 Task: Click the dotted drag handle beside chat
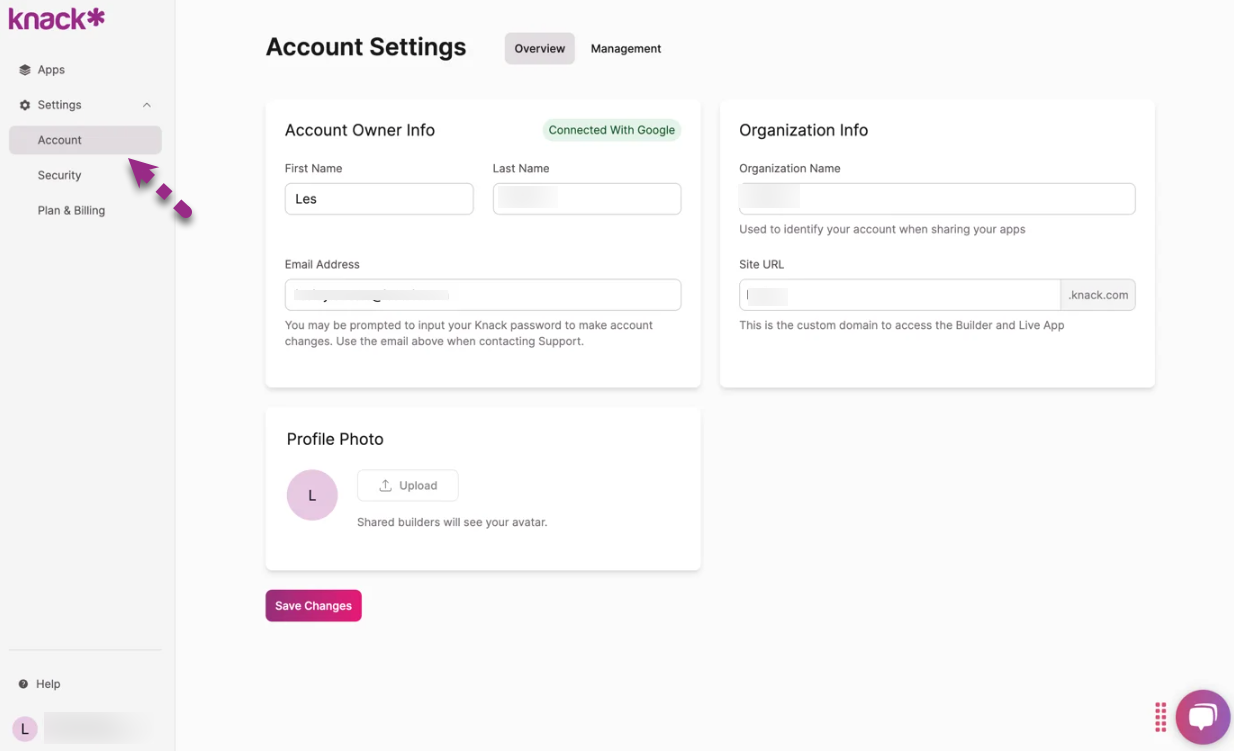[x=1160, y=716]
